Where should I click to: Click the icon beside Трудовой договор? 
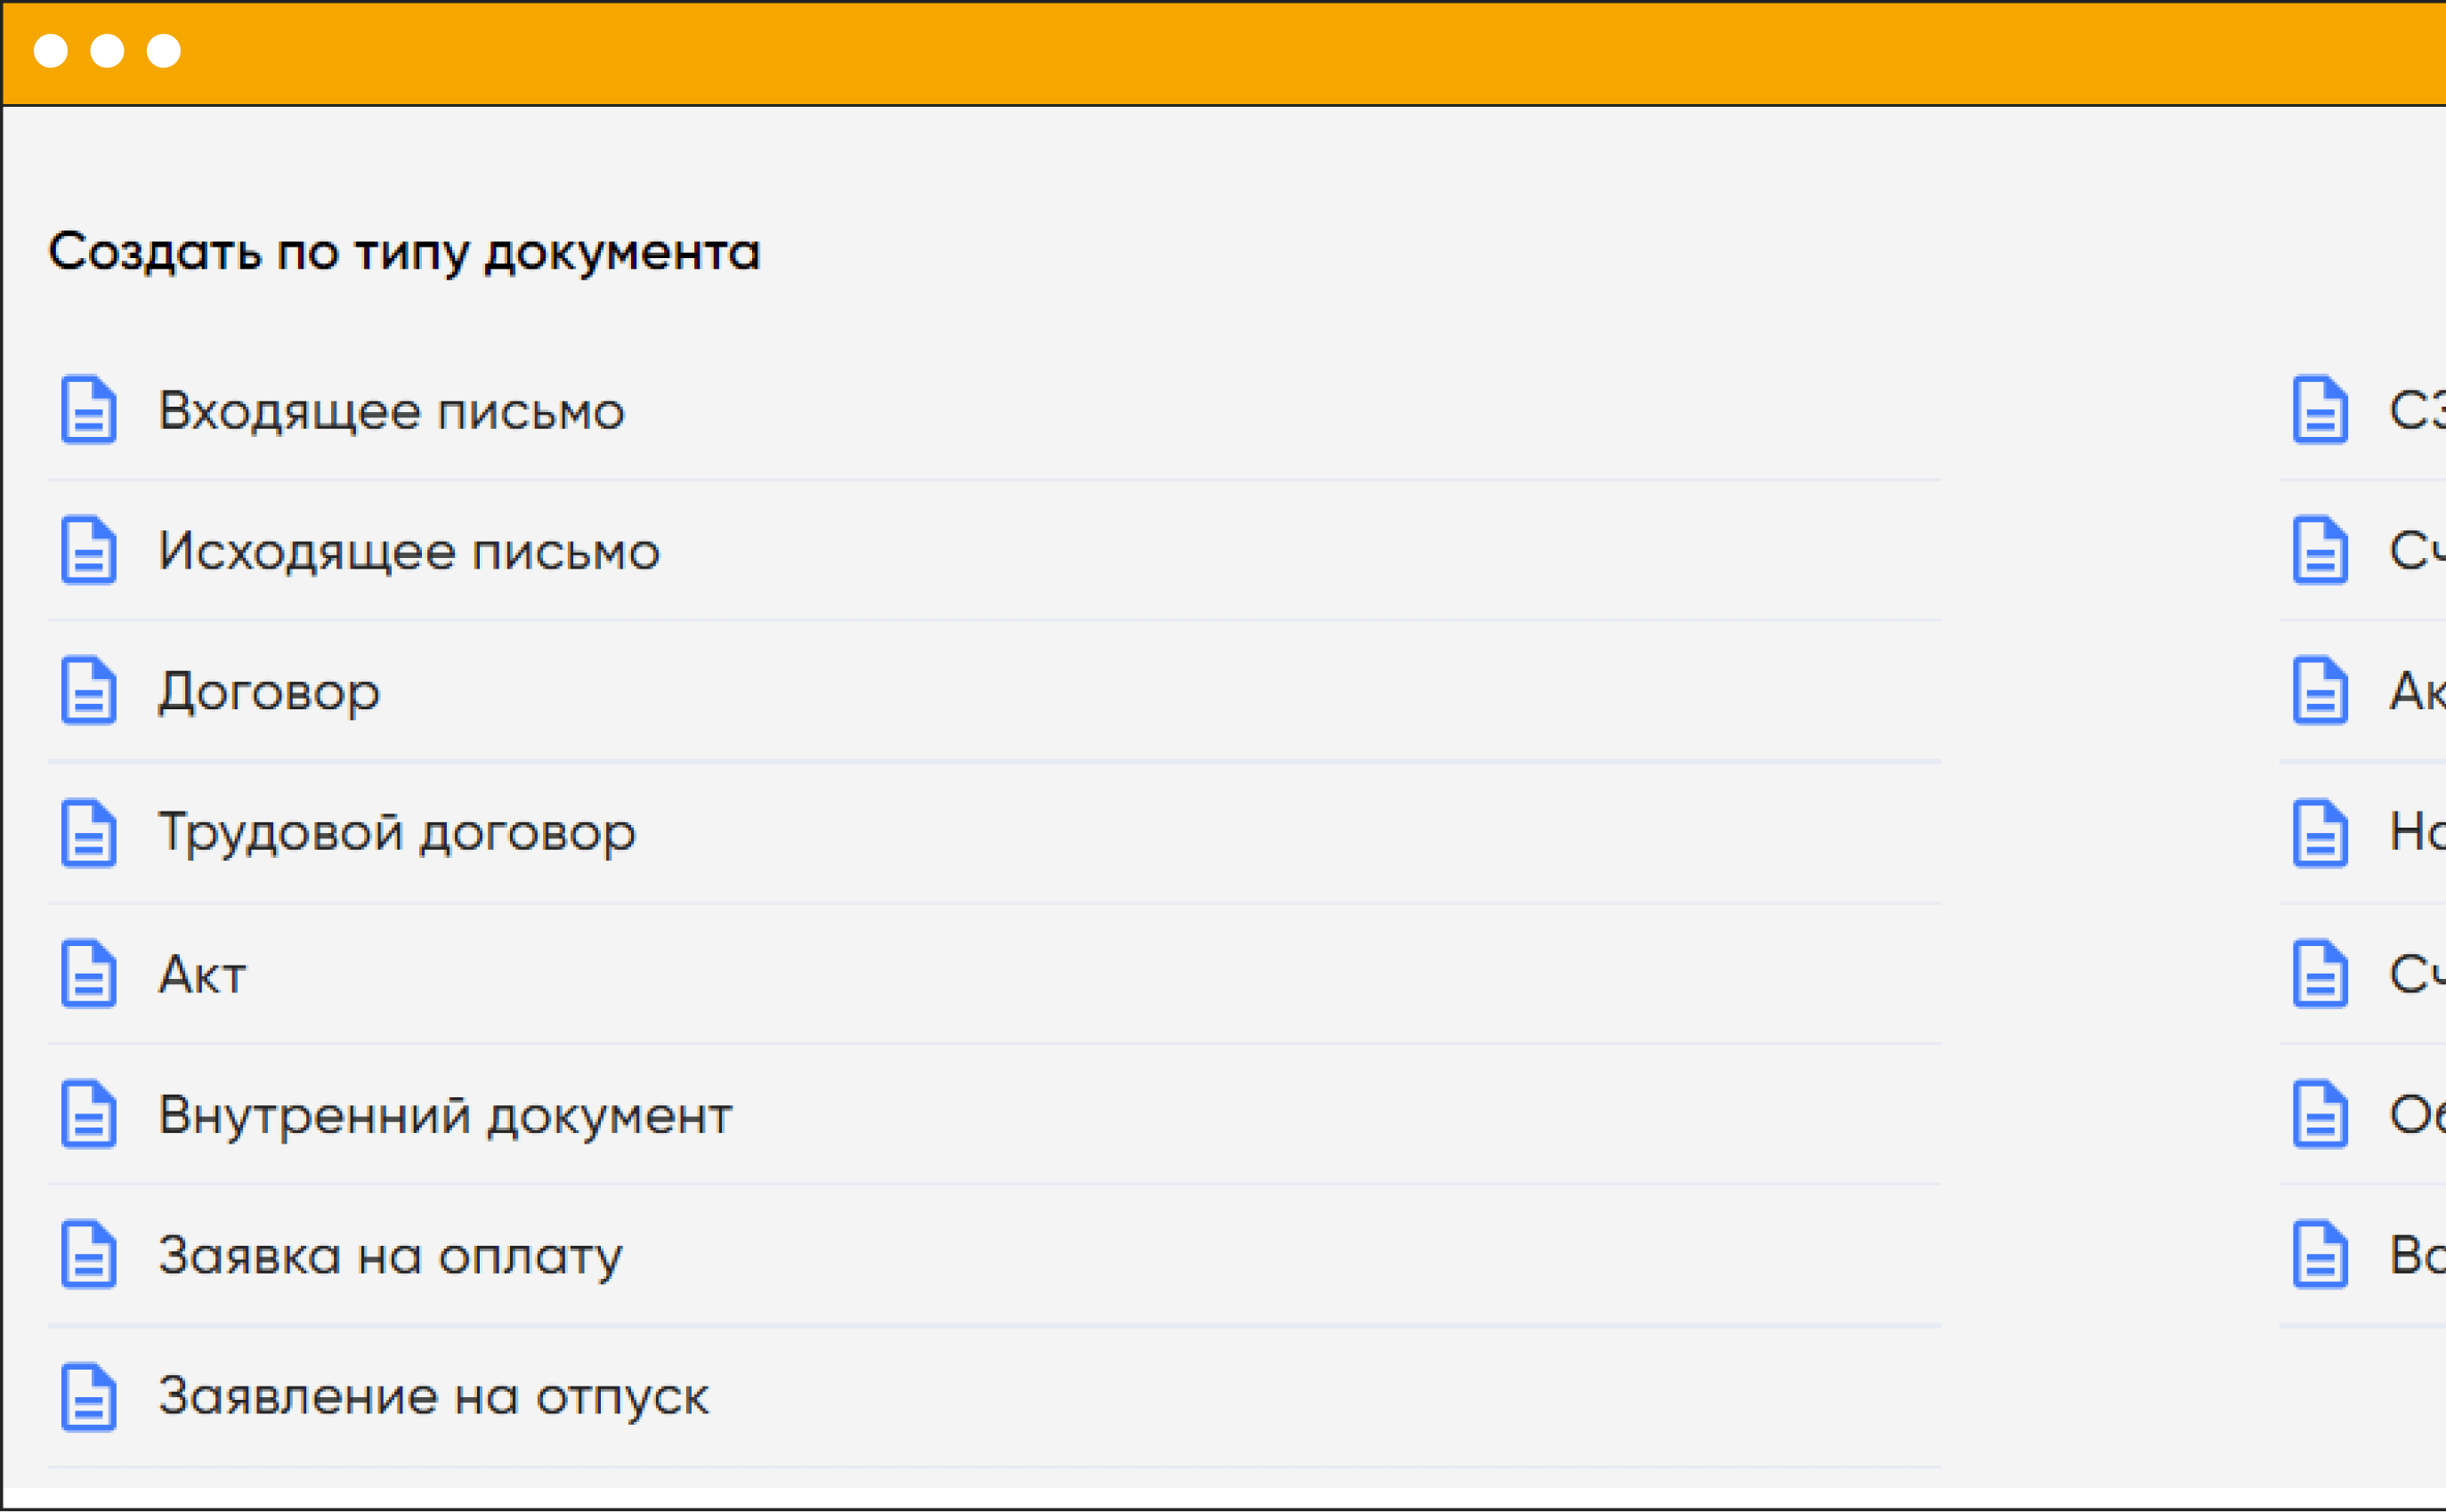[88, 833]
